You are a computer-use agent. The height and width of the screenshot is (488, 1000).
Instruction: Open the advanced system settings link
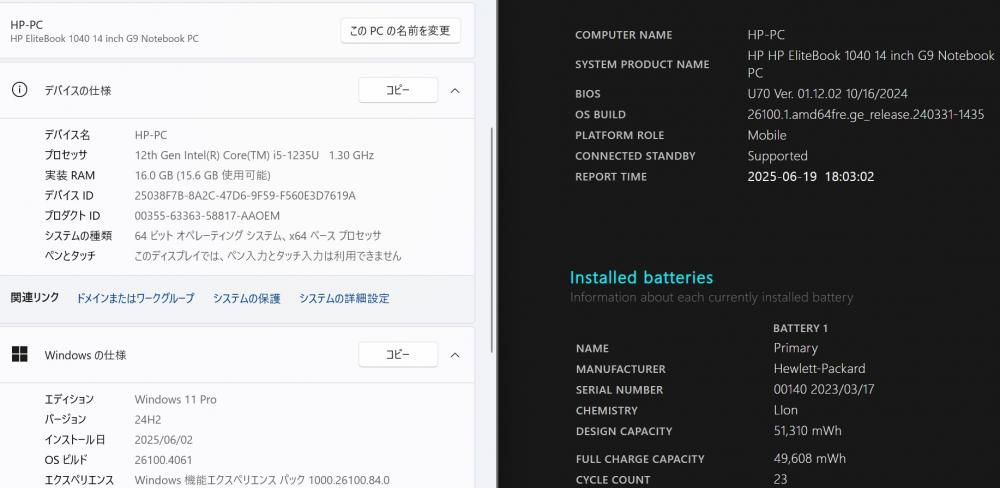344,298
